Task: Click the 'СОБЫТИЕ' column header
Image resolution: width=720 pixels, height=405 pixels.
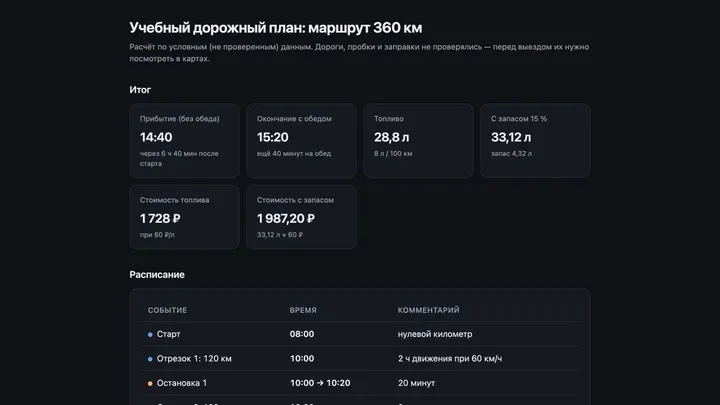Action: 167,310
